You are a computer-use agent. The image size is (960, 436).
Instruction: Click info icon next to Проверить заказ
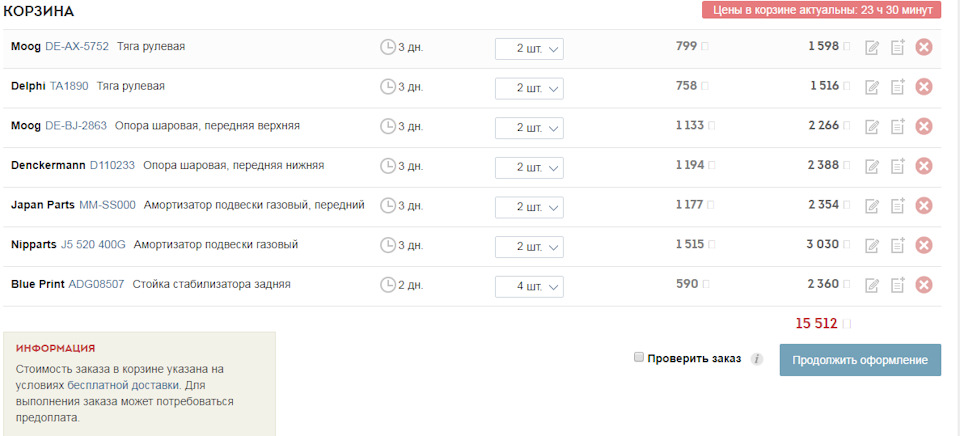point(757,359)
